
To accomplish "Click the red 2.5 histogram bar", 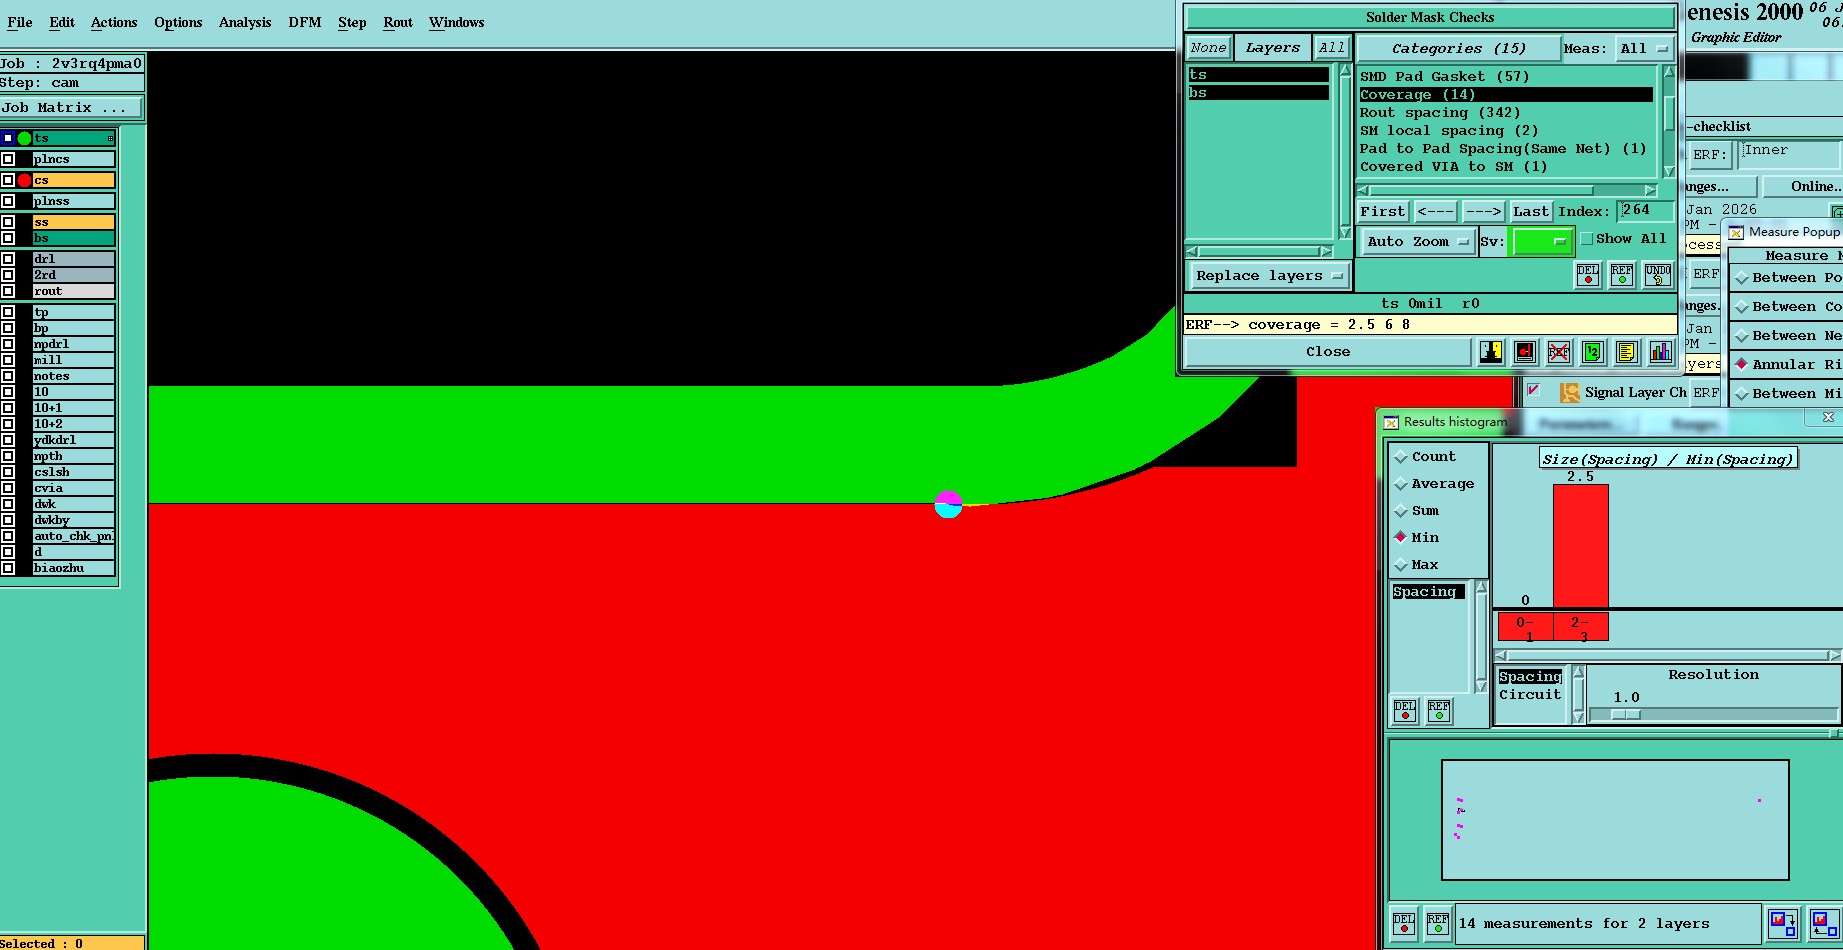I will (1581, 546).
